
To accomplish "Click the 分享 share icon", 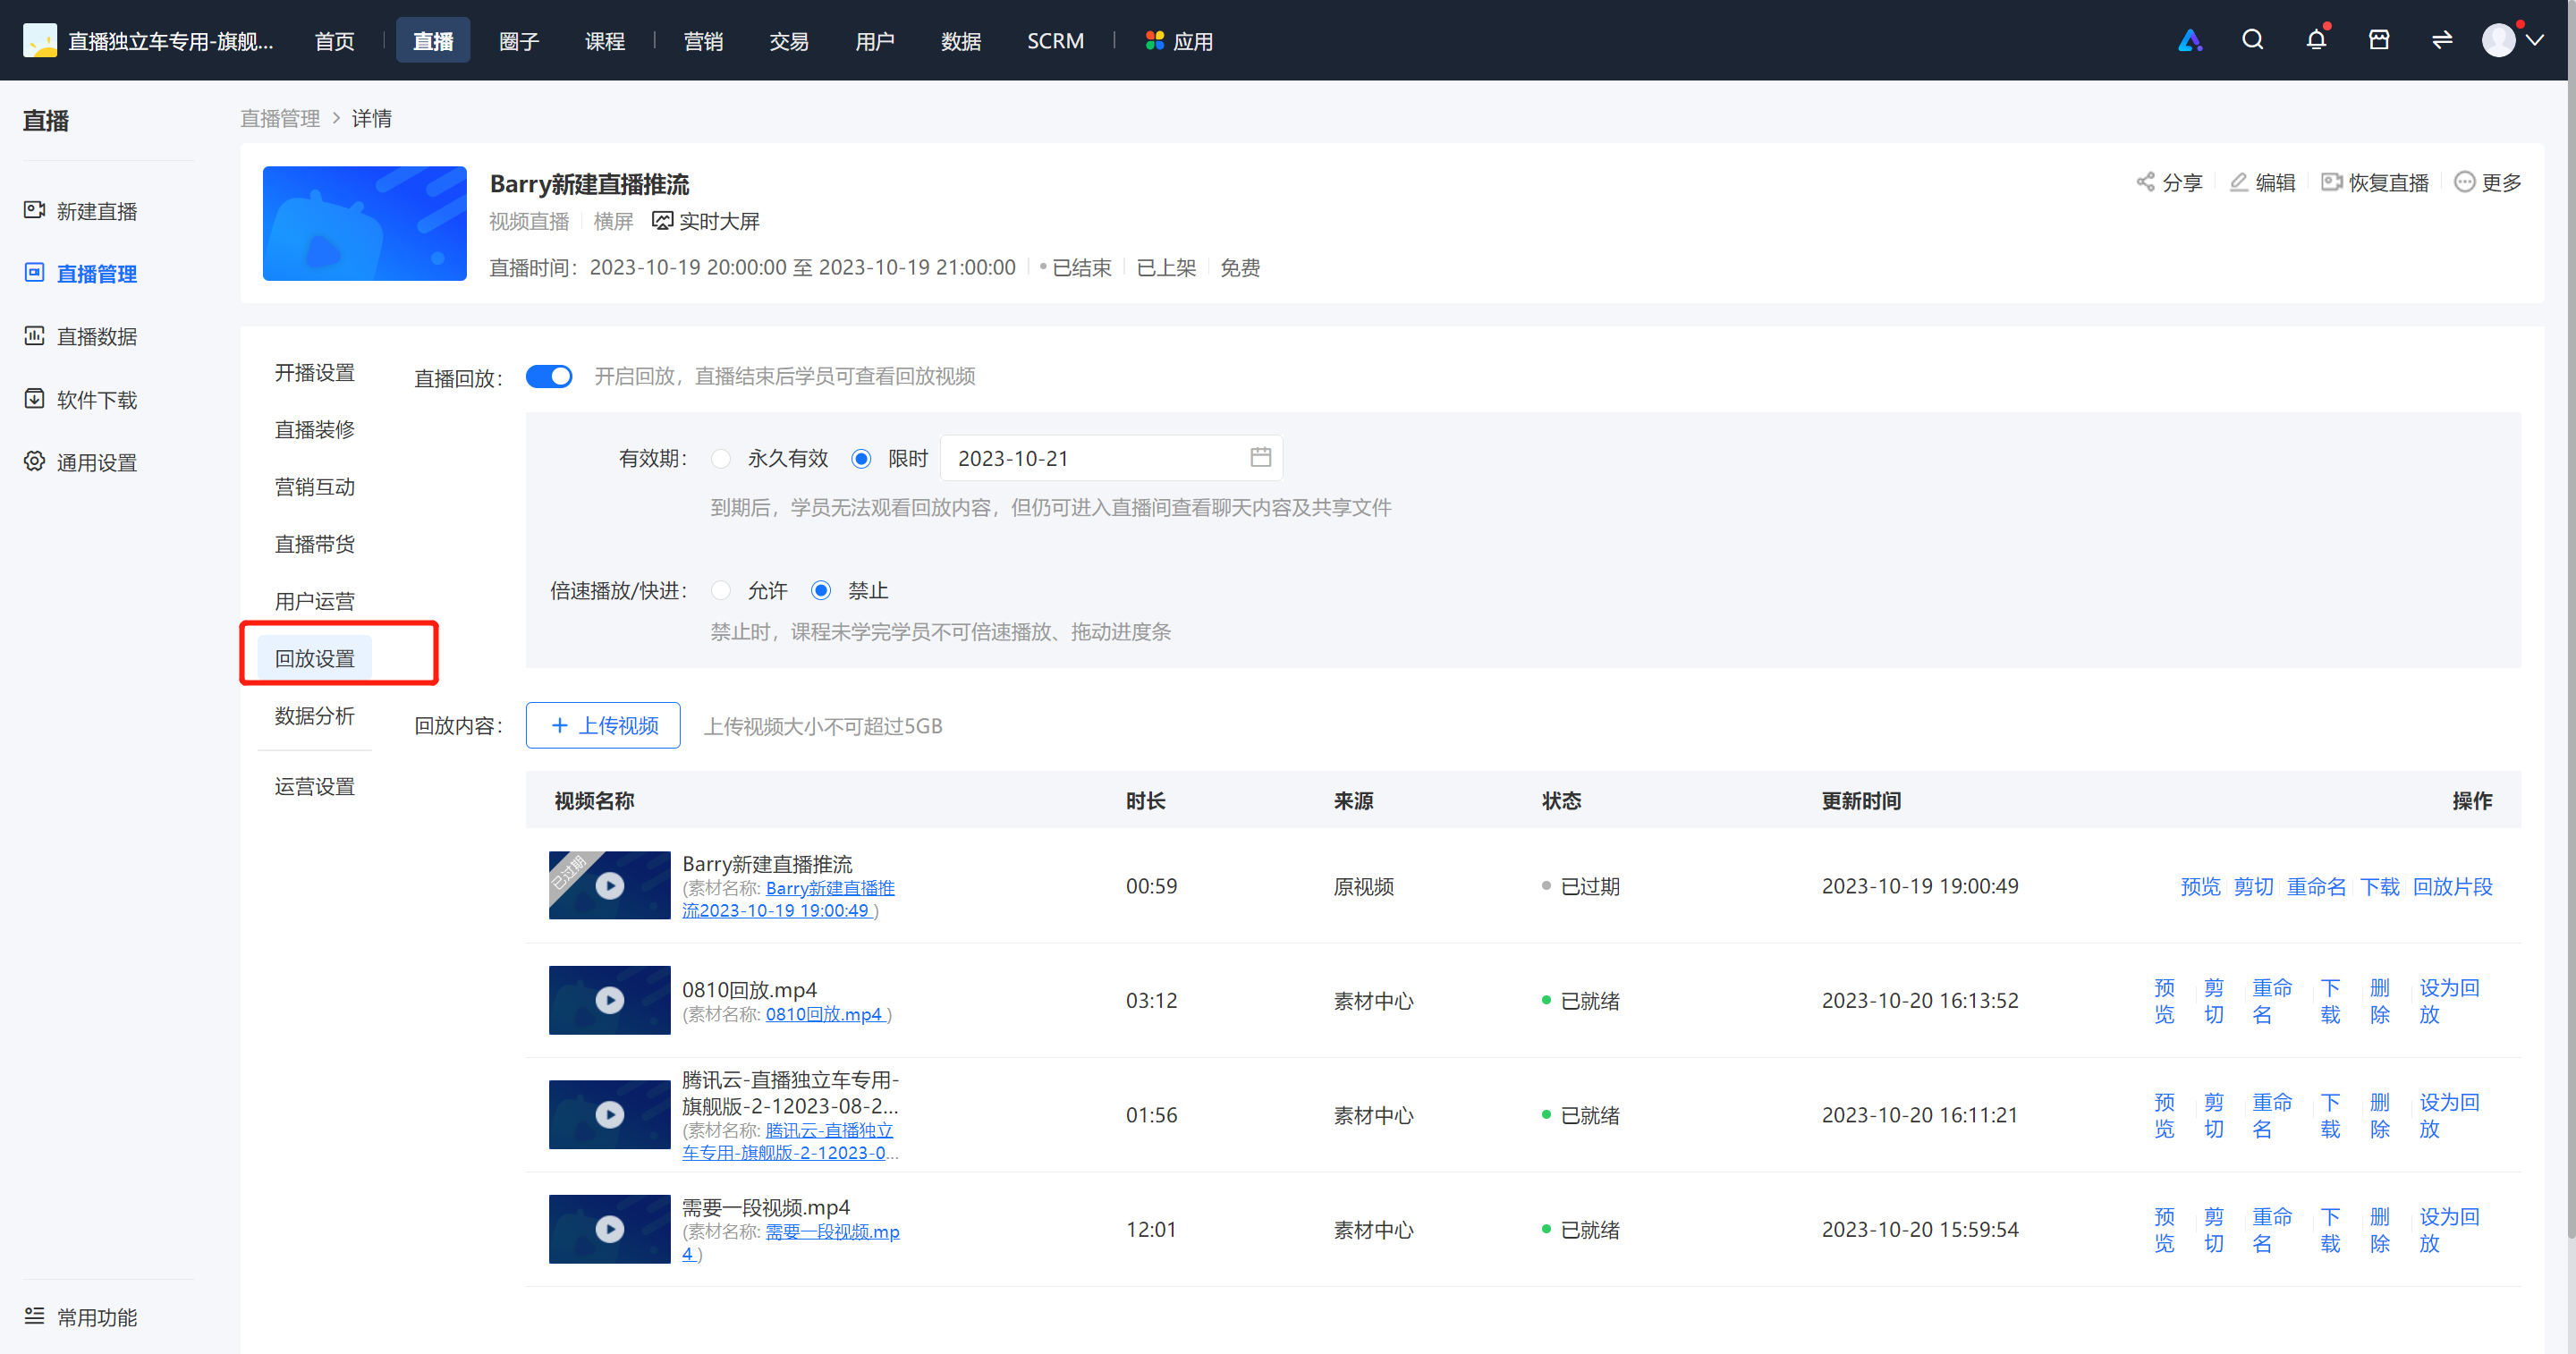I will pos(2145,182).
